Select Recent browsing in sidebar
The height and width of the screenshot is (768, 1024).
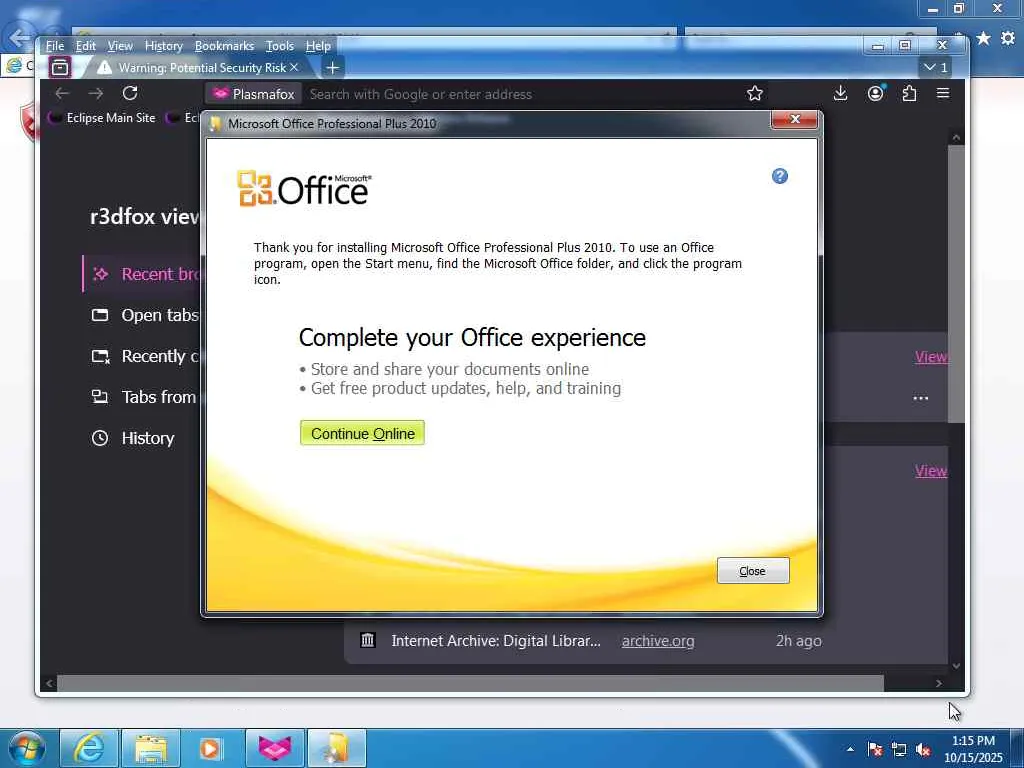click(x=142, y=274)
